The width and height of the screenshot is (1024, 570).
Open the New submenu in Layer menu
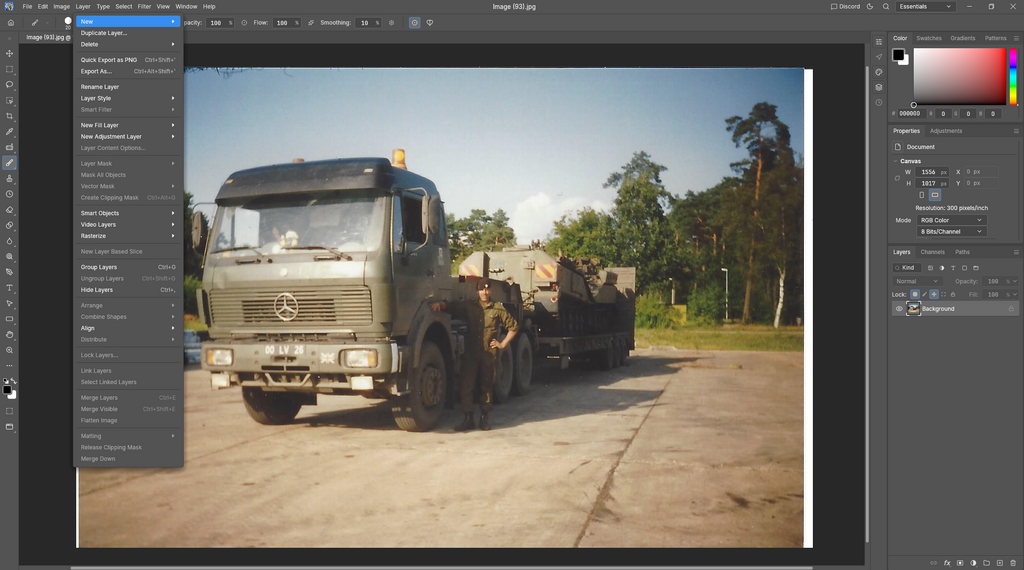(x=128, y=22)
